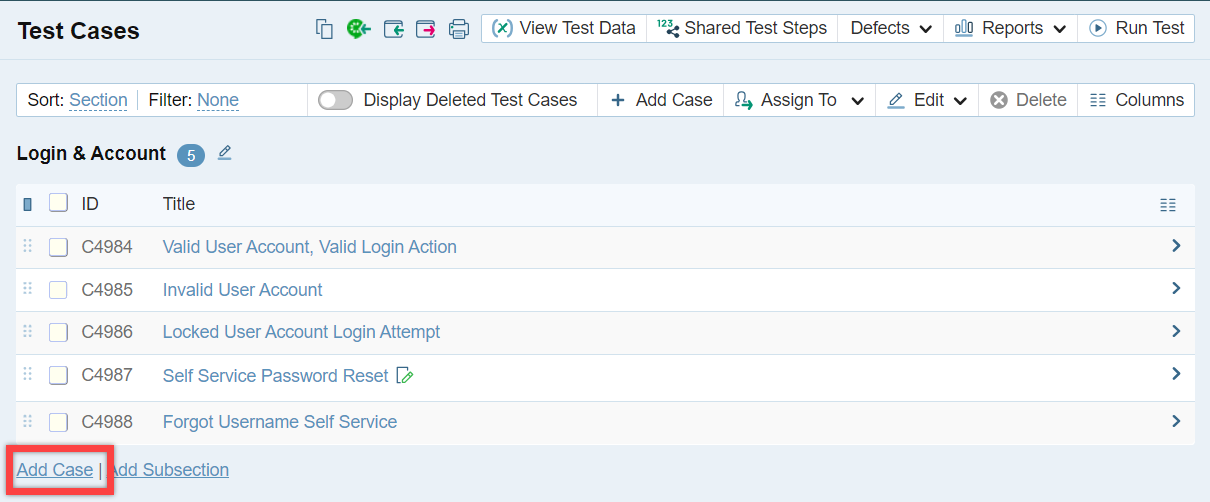Click the Add Subsection link
Screen dimensions: 1210x502
tap(169, 470)
